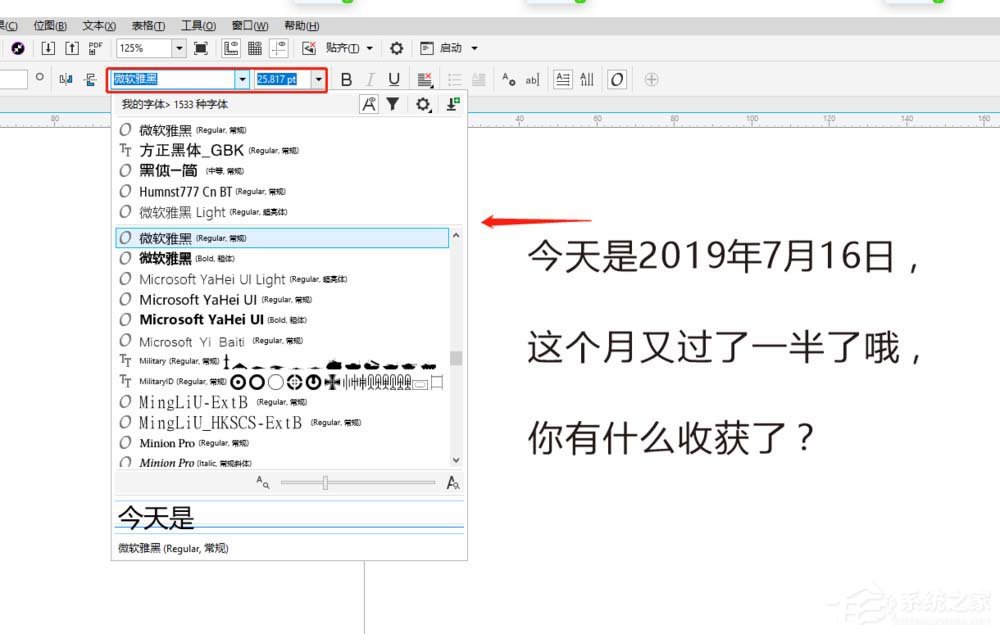
Task: Open the 工具 menu
Action: pos(197,25)
